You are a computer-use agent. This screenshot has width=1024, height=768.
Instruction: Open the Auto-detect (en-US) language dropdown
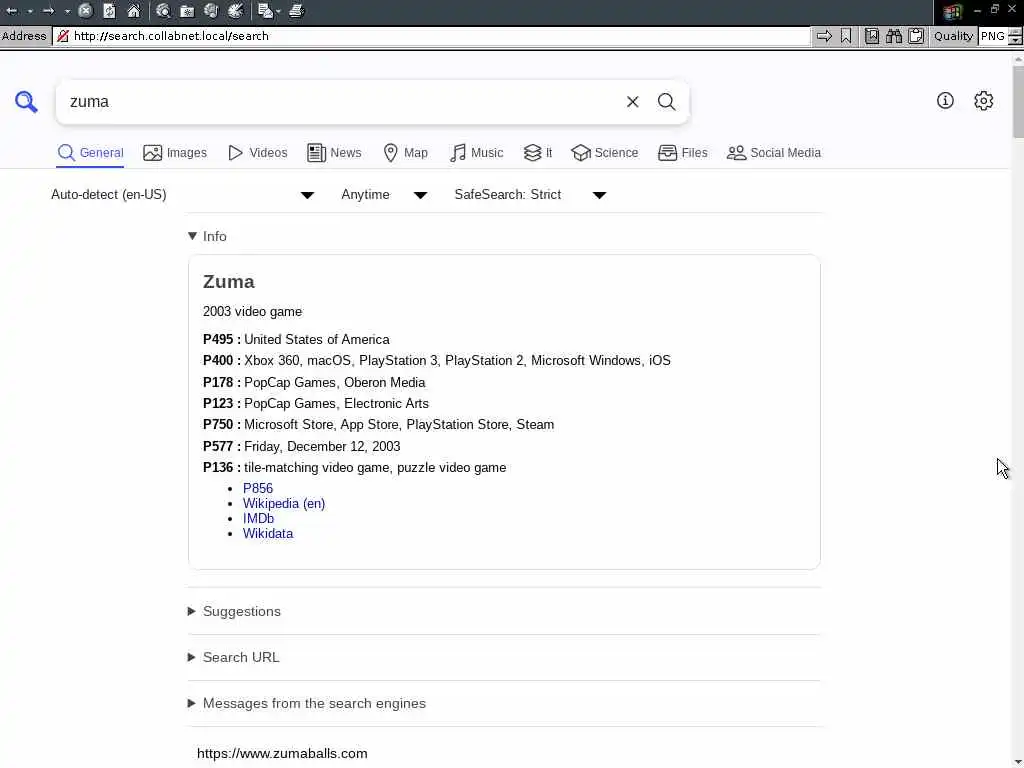pos(183,195)
